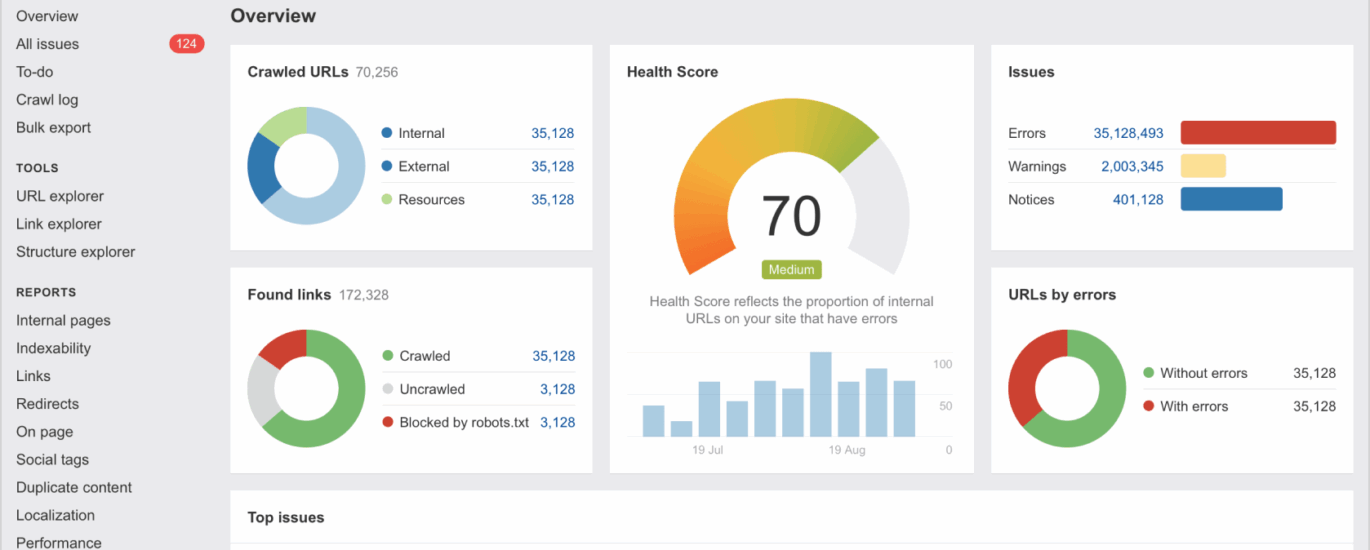1370x550 pixels.
Task: Click the Issues card heading
Action: (1031, 72)
